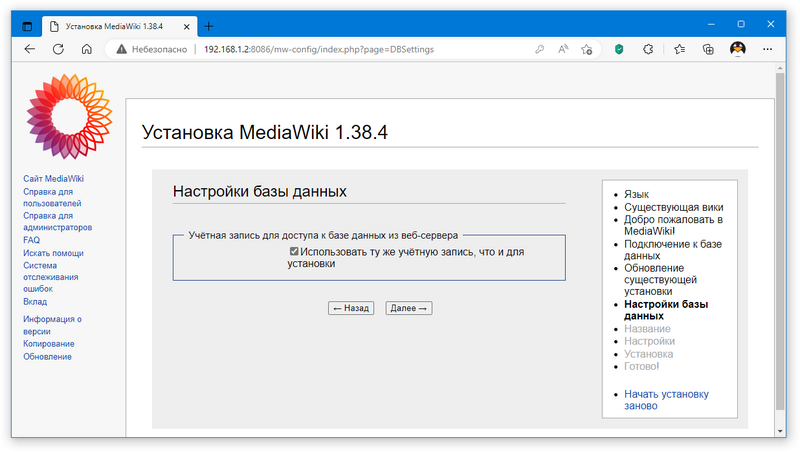
Task: Click the Небезопасно security warning icon
Action: click(x=121, y=49)
